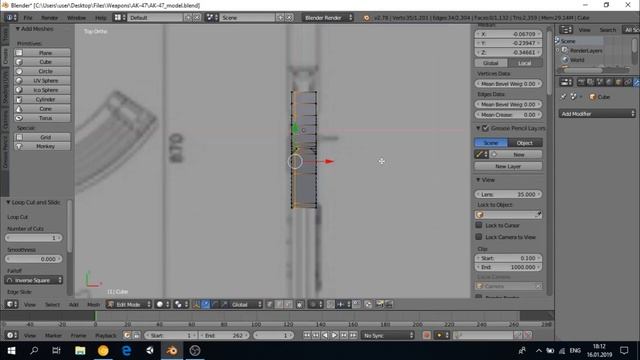The image size is (640, 360).
Task: Play animation in reverse
Action: (x=325, y=336)
